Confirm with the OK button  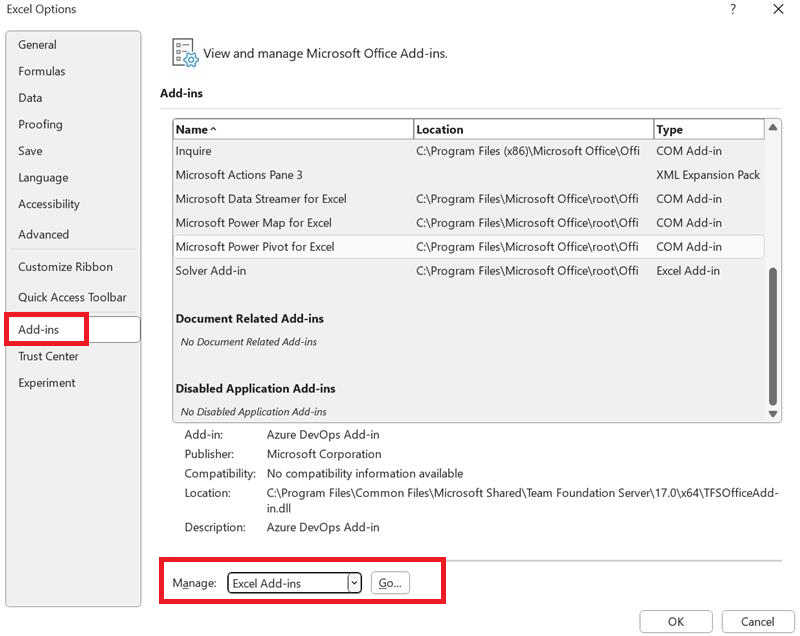point(676,622)
